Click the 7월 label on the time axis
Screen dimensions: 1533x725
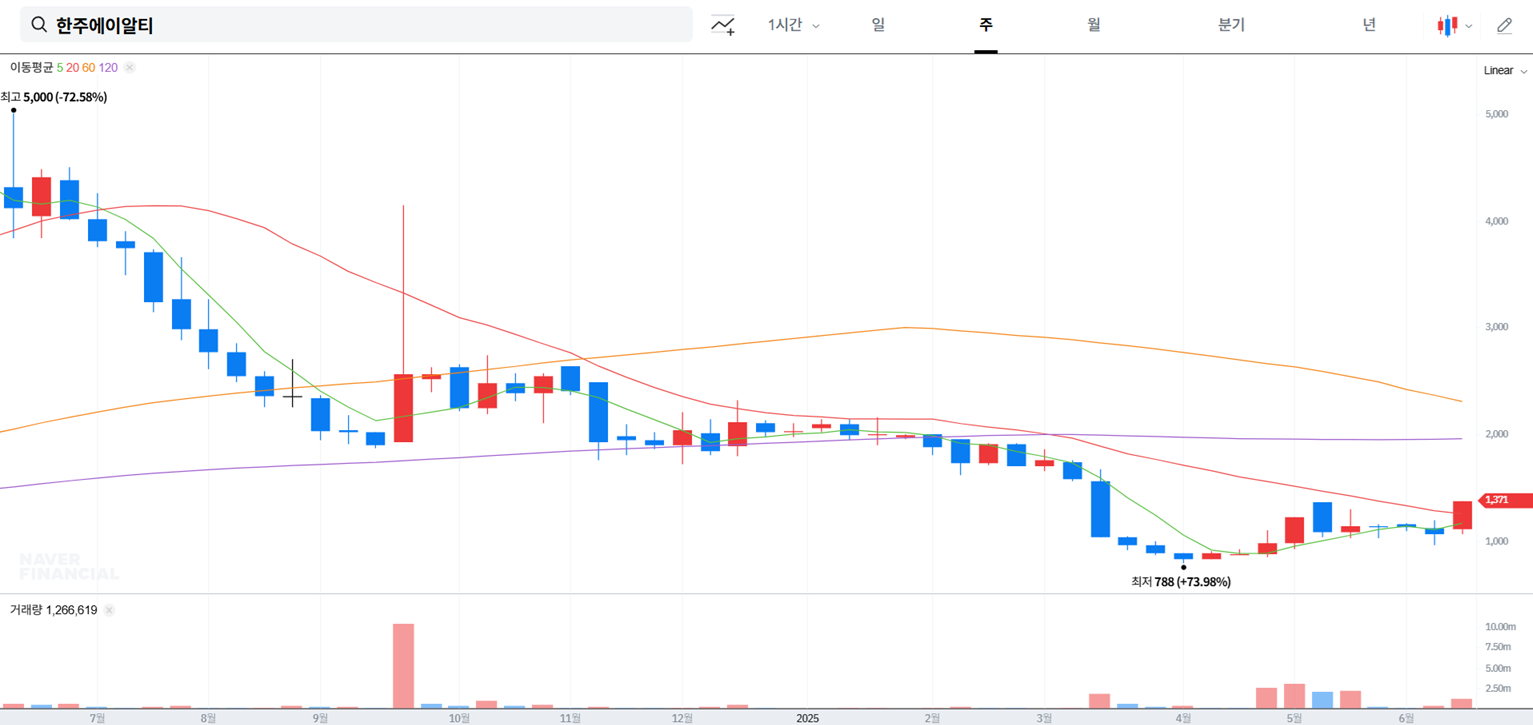point(97,718)
